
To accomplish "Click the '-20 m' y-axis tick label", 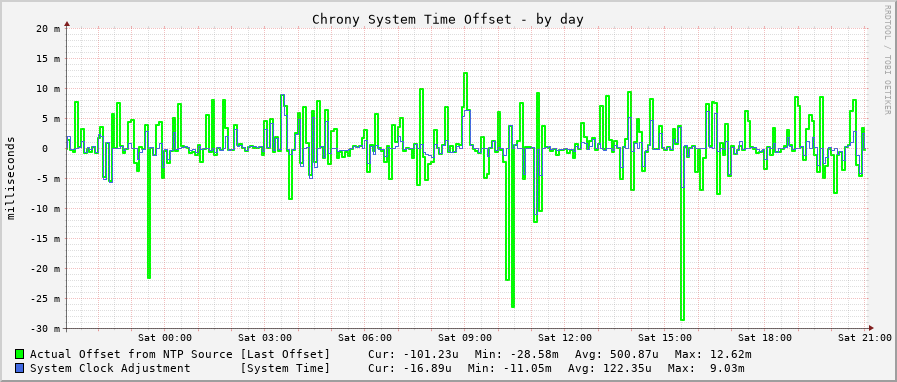I will (x=45, y=269).
